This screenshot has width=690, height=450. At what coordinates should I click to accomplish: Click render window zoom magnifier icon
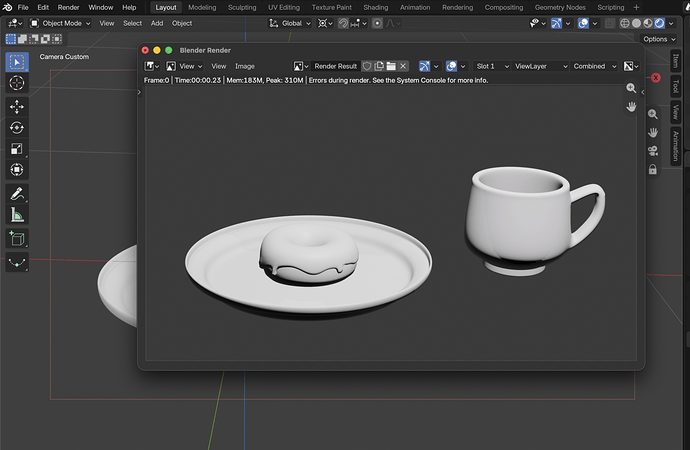[631, 88]
